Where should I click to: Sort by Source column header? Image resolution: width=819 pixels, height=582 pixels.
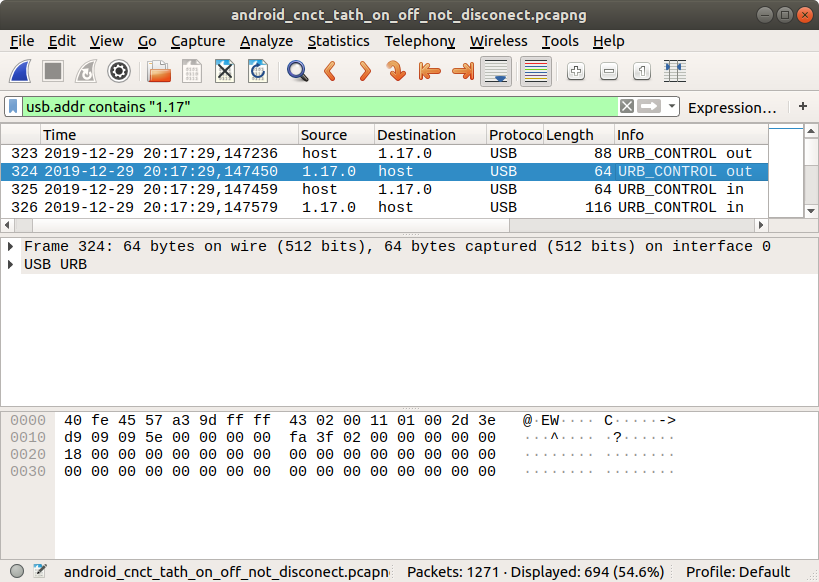(336, 135)
